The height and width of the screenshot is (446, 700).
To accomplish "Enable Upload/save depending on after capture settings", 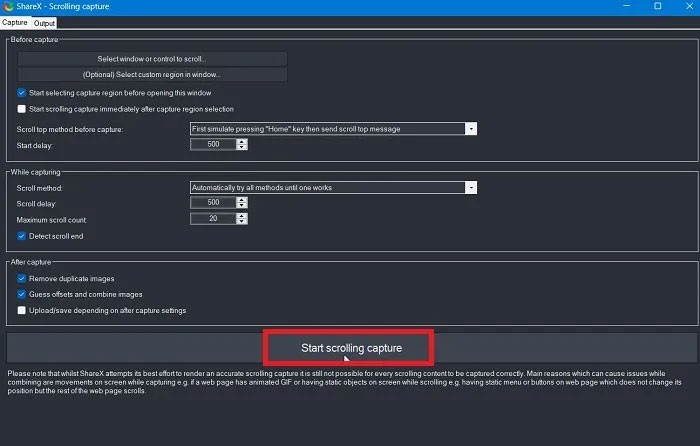I will tap(21, 310).
